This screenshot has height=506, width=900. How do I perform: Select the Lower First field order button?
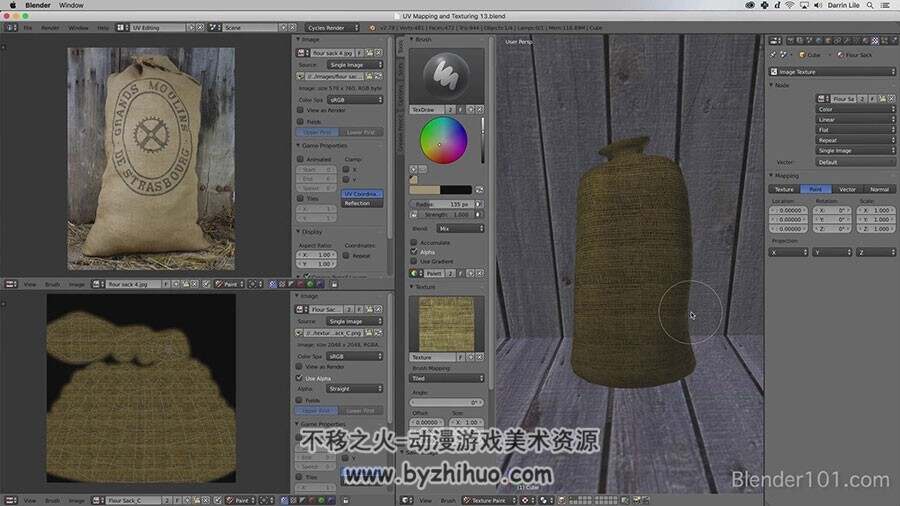(x=361, y=133)
